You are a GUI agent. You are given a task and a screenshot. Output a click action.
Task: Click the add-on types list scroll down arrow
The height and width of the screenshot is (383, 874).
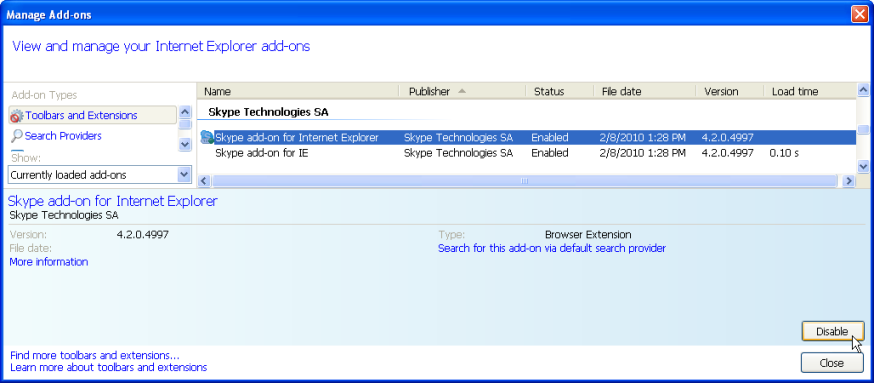click(185, 144)
